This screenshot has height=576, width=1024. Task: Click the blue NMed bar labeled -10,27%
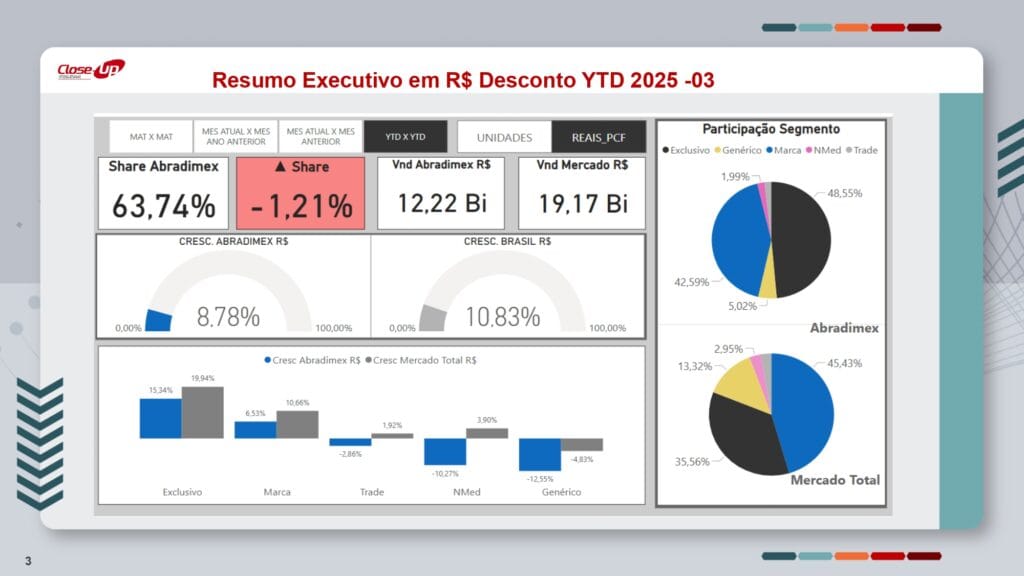445,451
